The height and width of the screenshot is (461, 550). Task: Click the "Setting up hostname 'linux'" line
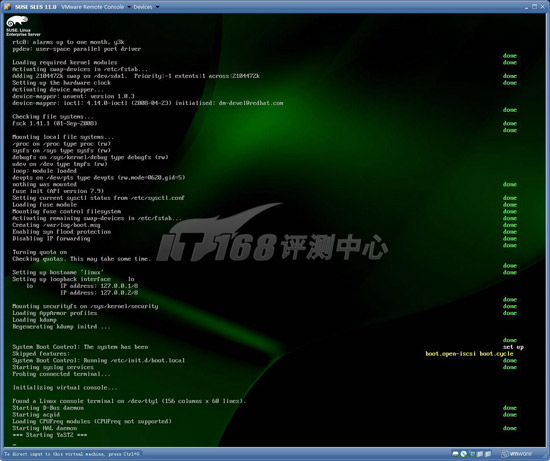pos(58,272)
